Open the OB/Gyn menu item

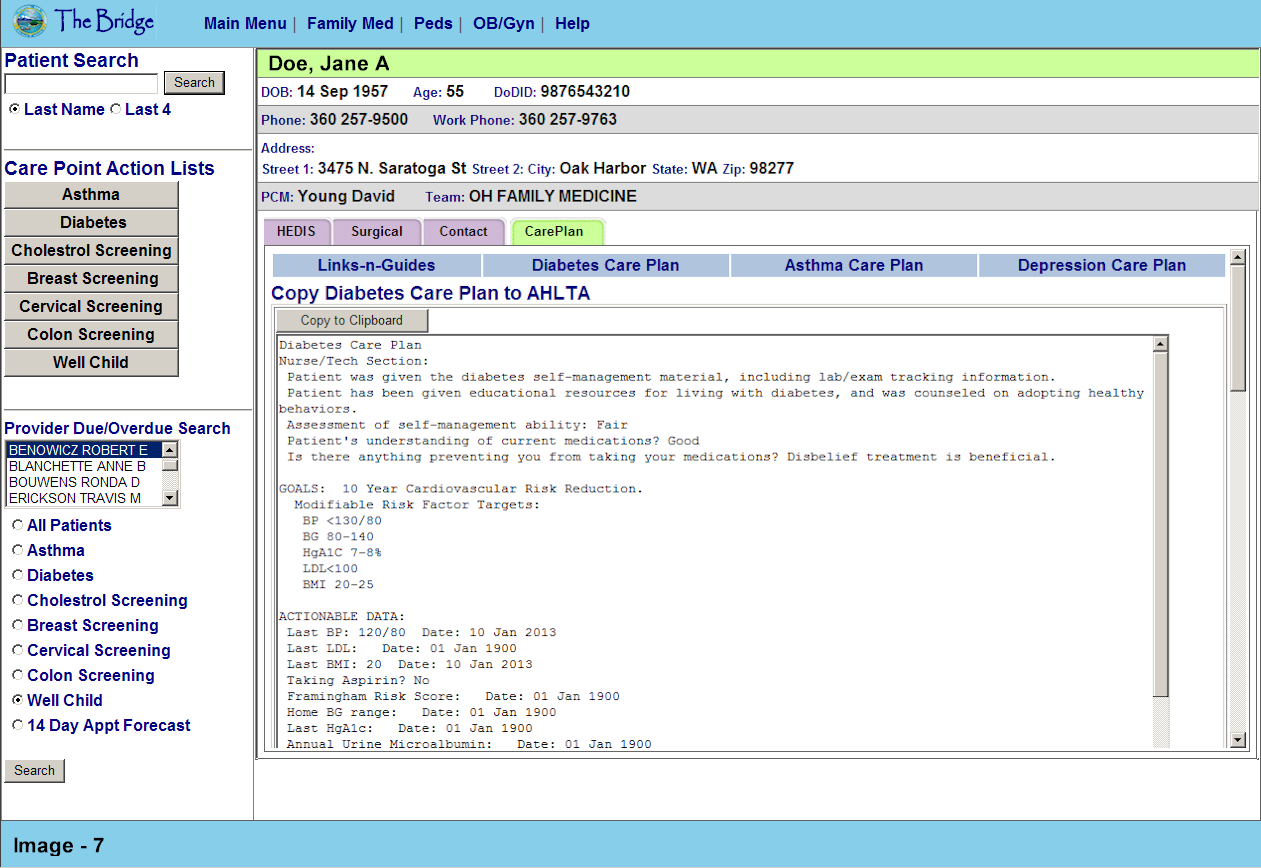coord(503,23)
